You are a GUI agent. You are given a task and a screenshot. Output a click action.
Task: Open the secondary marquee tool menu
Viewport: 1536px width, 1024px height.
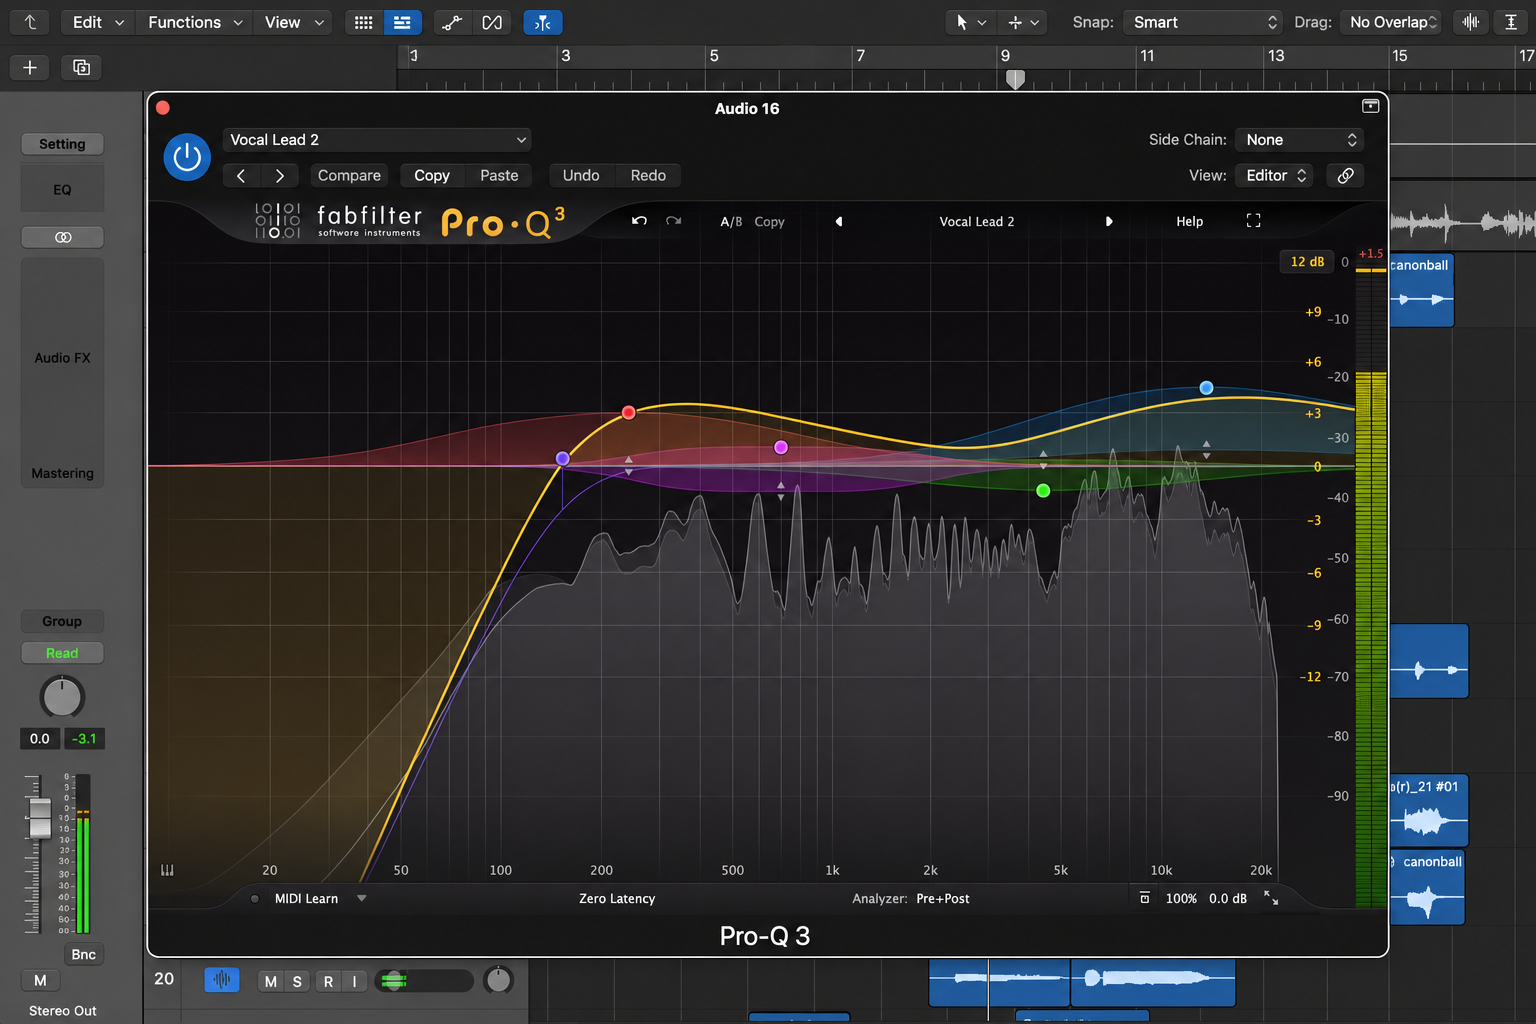pos(1023,22)
